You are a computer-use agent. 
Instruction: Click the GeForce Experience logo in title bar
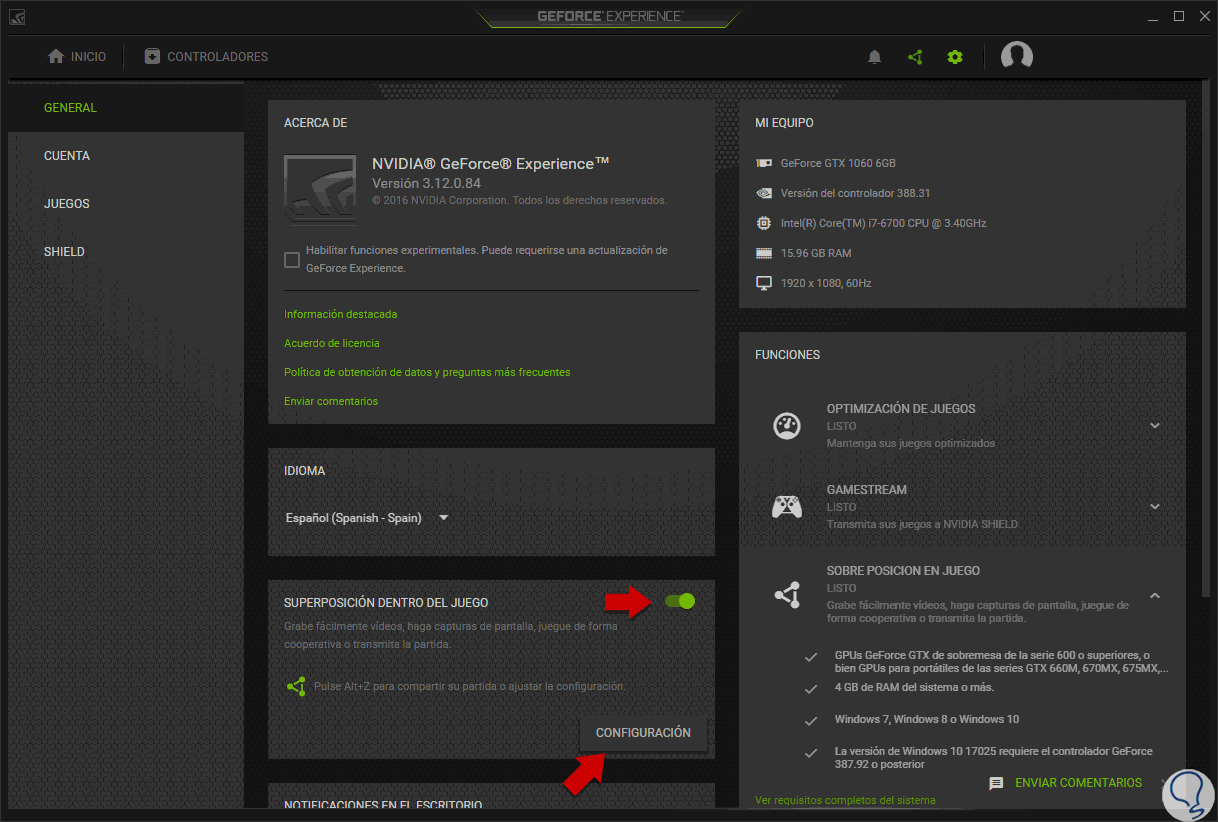point(609,16)
